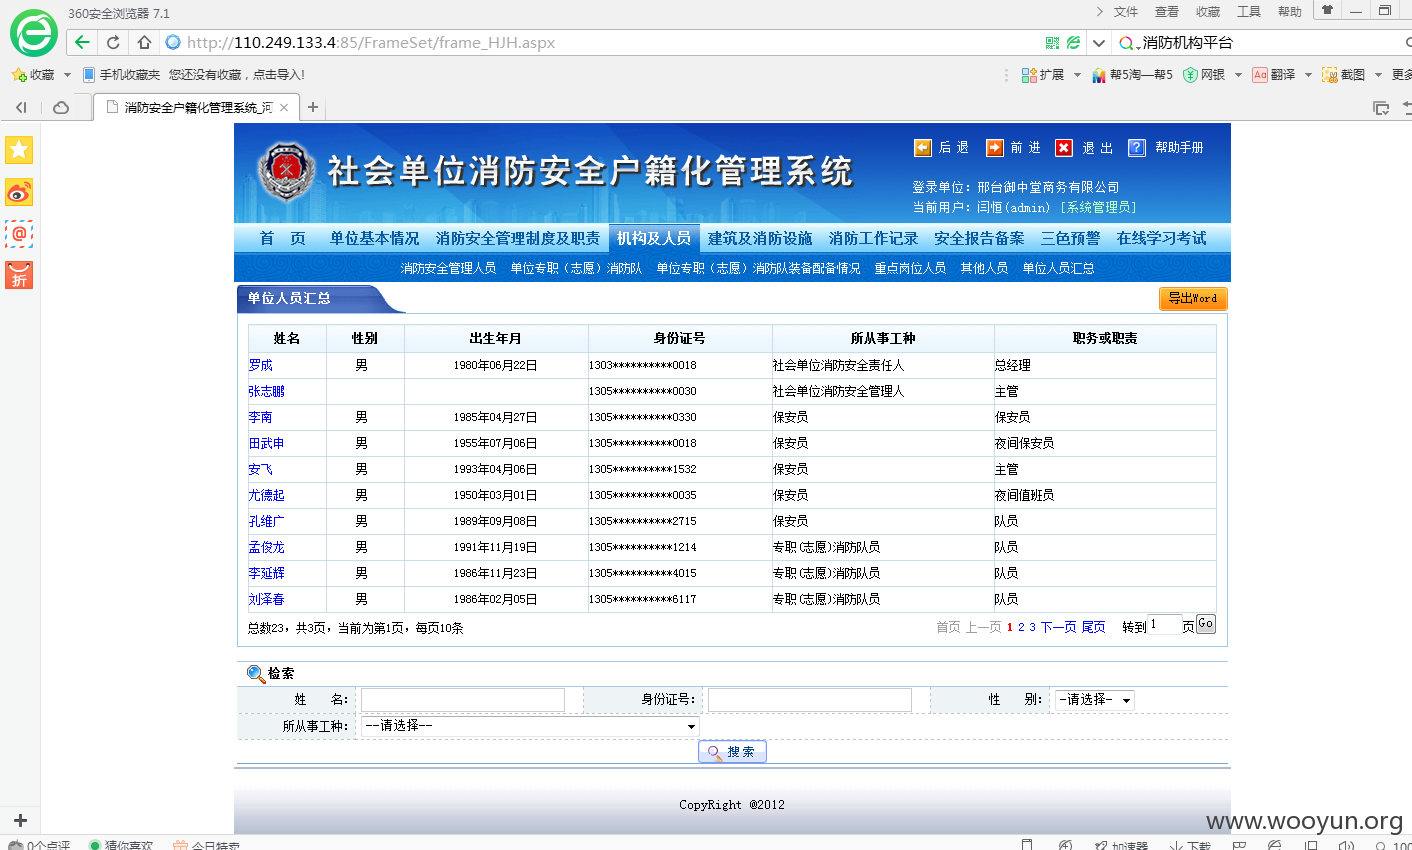Click the 翻译 translate toolbar icon
Screen dimensions: 1412x850
[x=1260, y=75]
